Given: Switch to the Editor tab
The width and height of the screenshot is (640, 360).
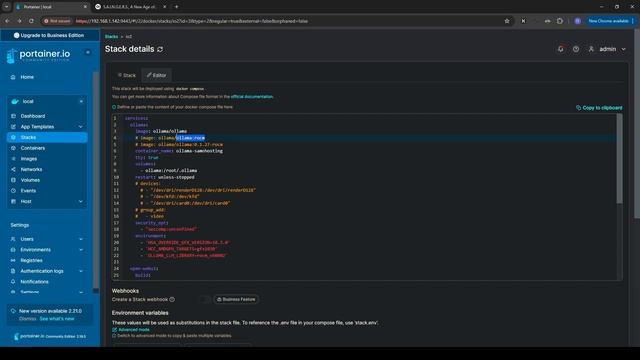Looking at the screenshot, I should click(x=157, y=75).
